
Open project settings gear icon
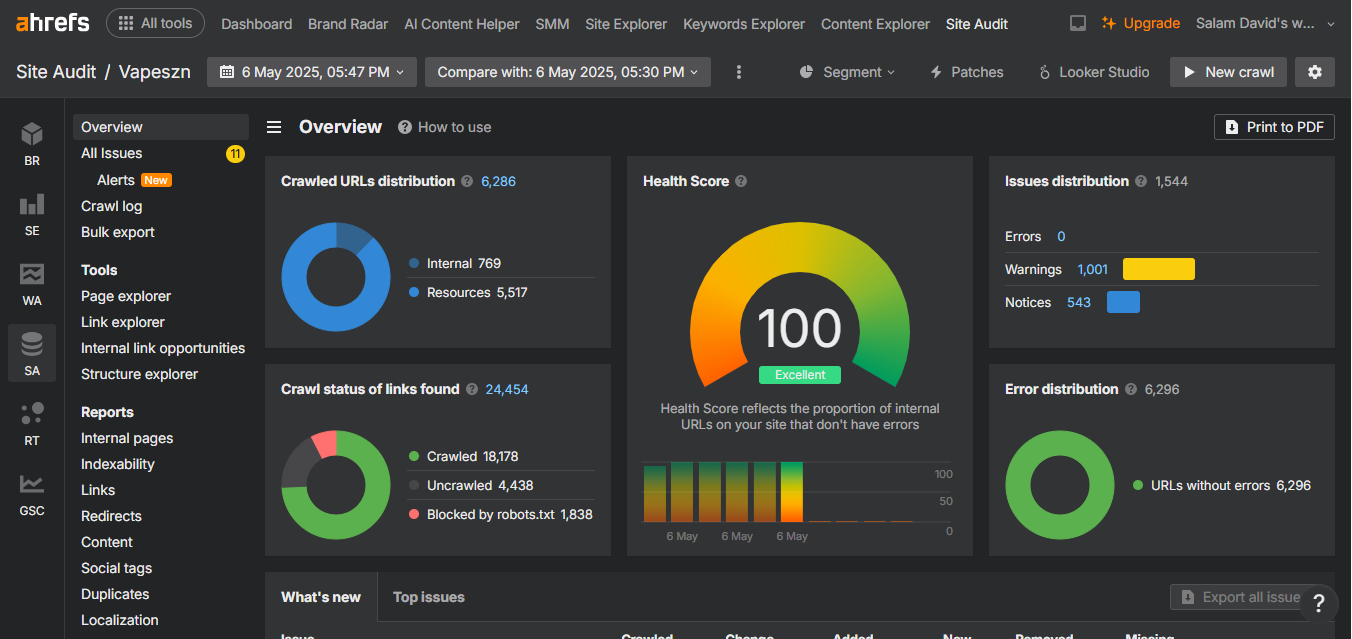1315,72
